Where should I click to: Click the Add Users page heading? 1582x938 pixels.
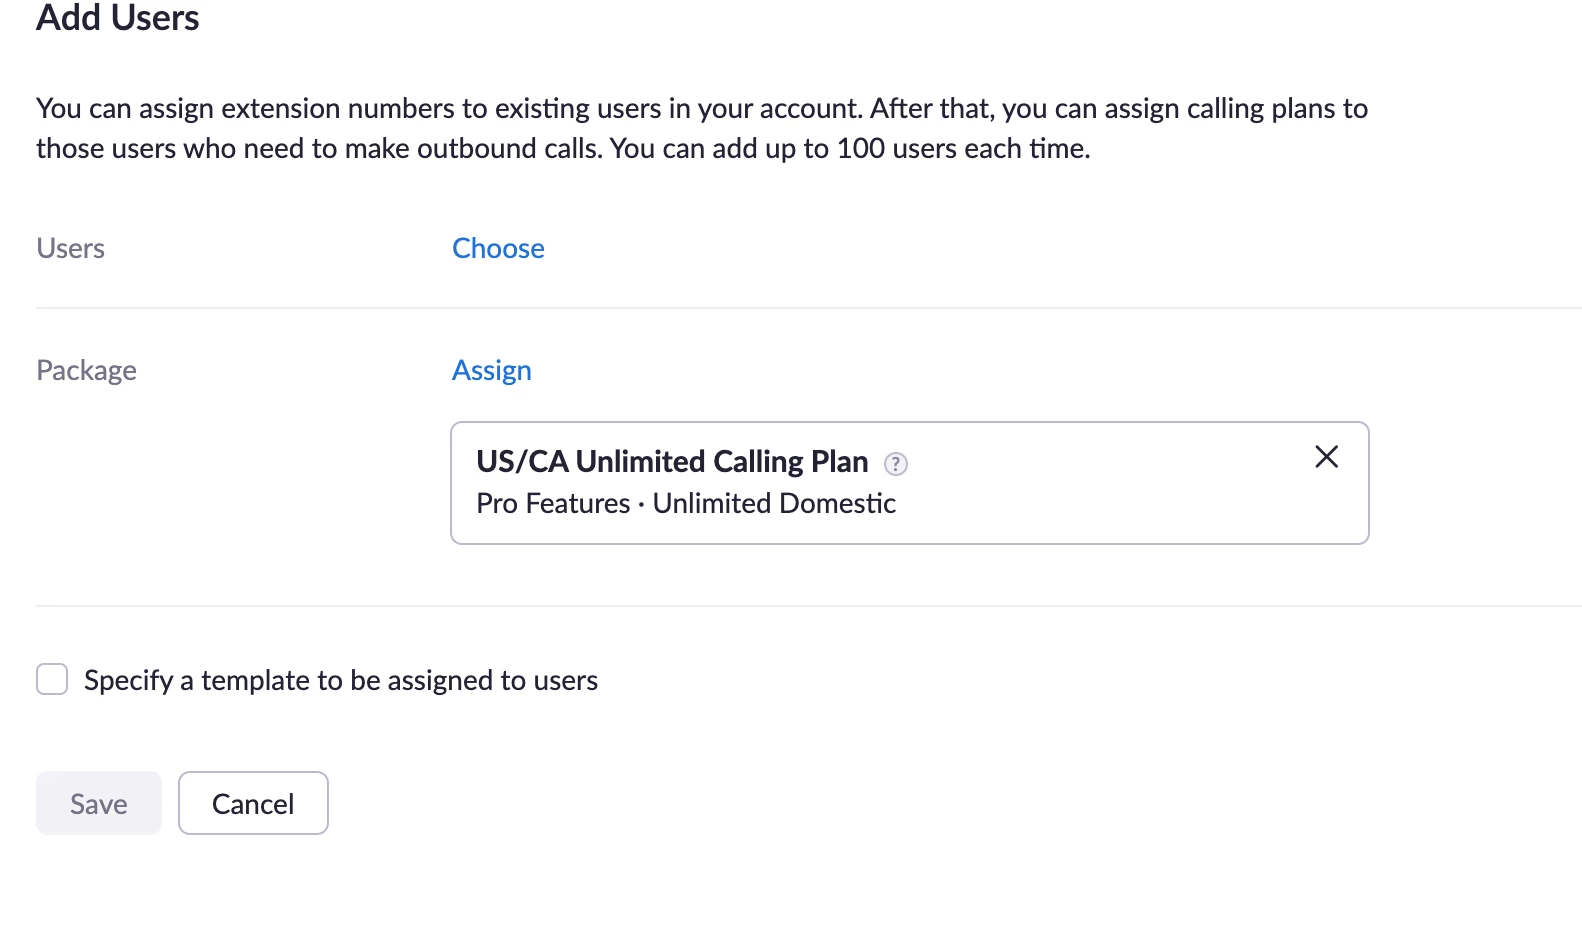117,18
